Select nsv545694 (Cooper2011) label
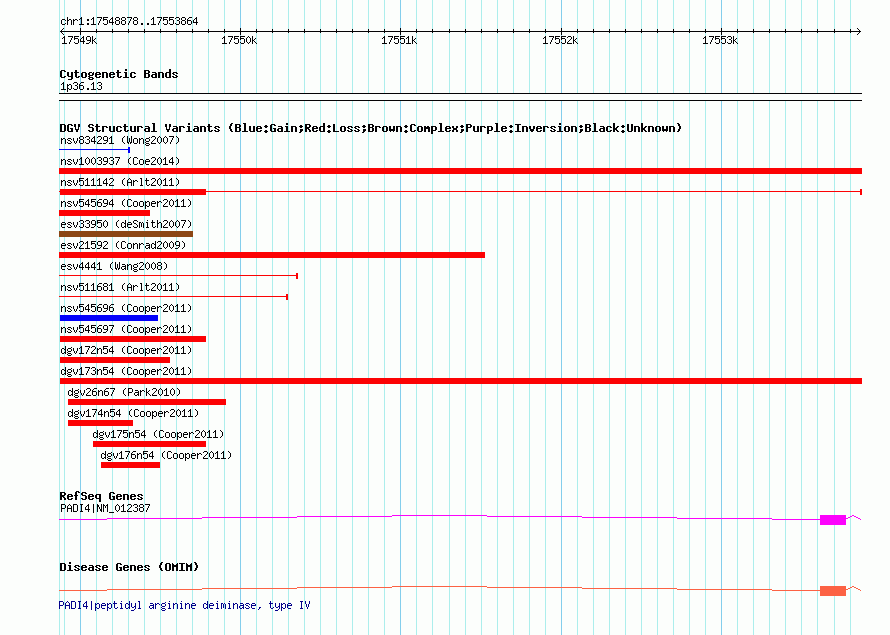890x635 pixels. (x=126, y=203)
